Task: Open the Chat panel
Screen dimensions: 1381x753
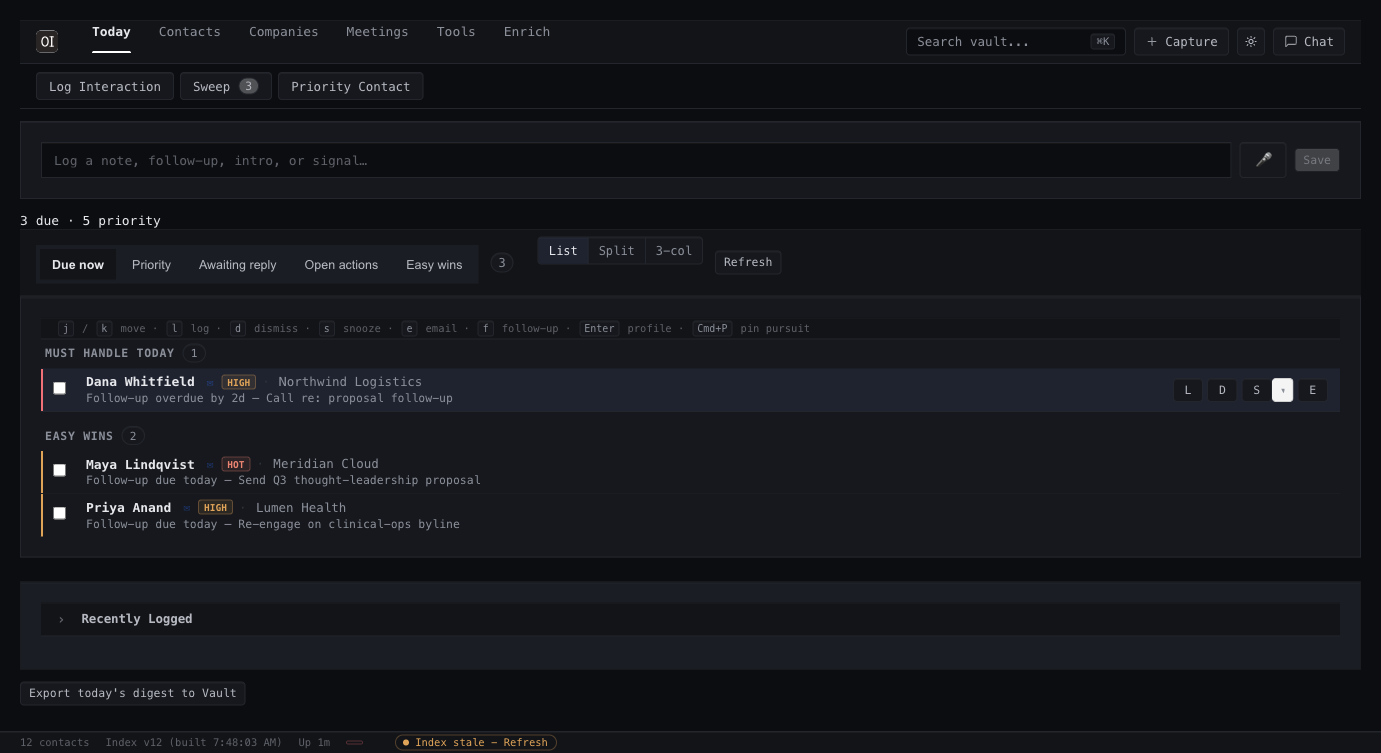Action: [x=1308, y=41]
